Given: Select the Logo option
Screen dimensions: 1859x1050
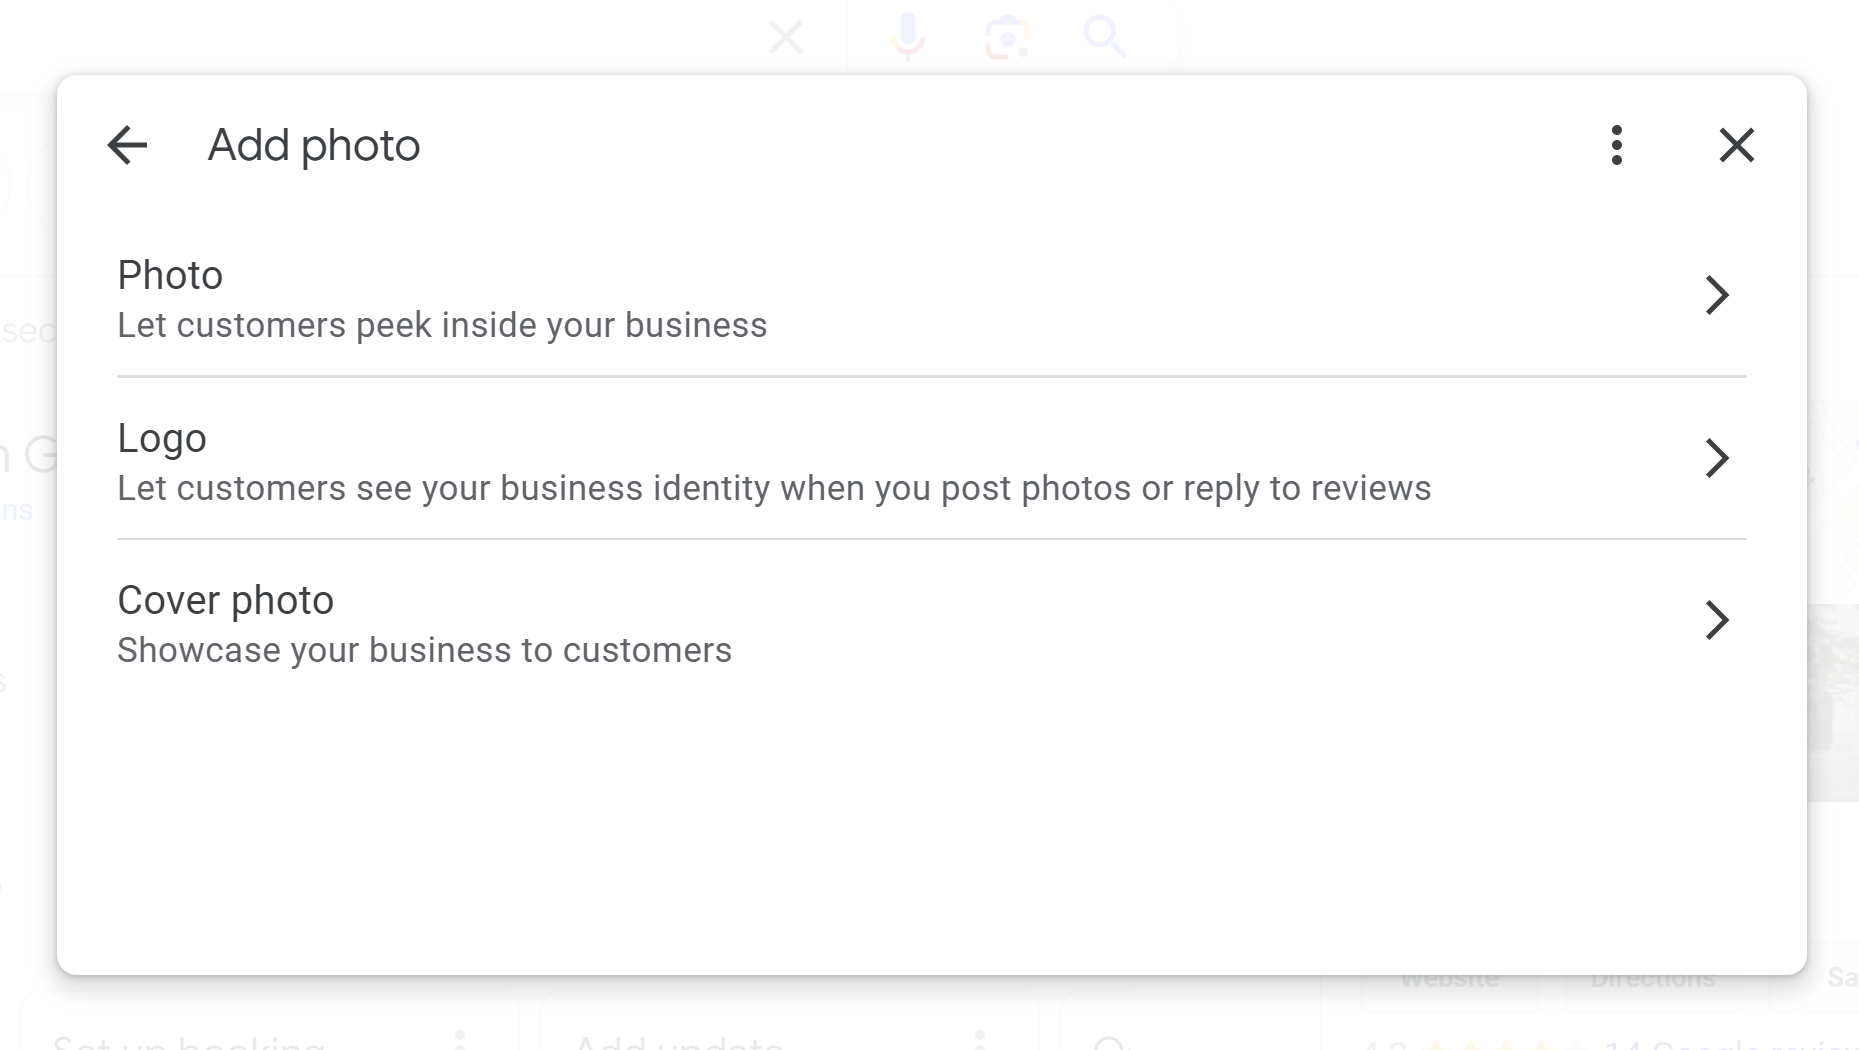Looking at the screenshot, I should [x=162, y=439].
